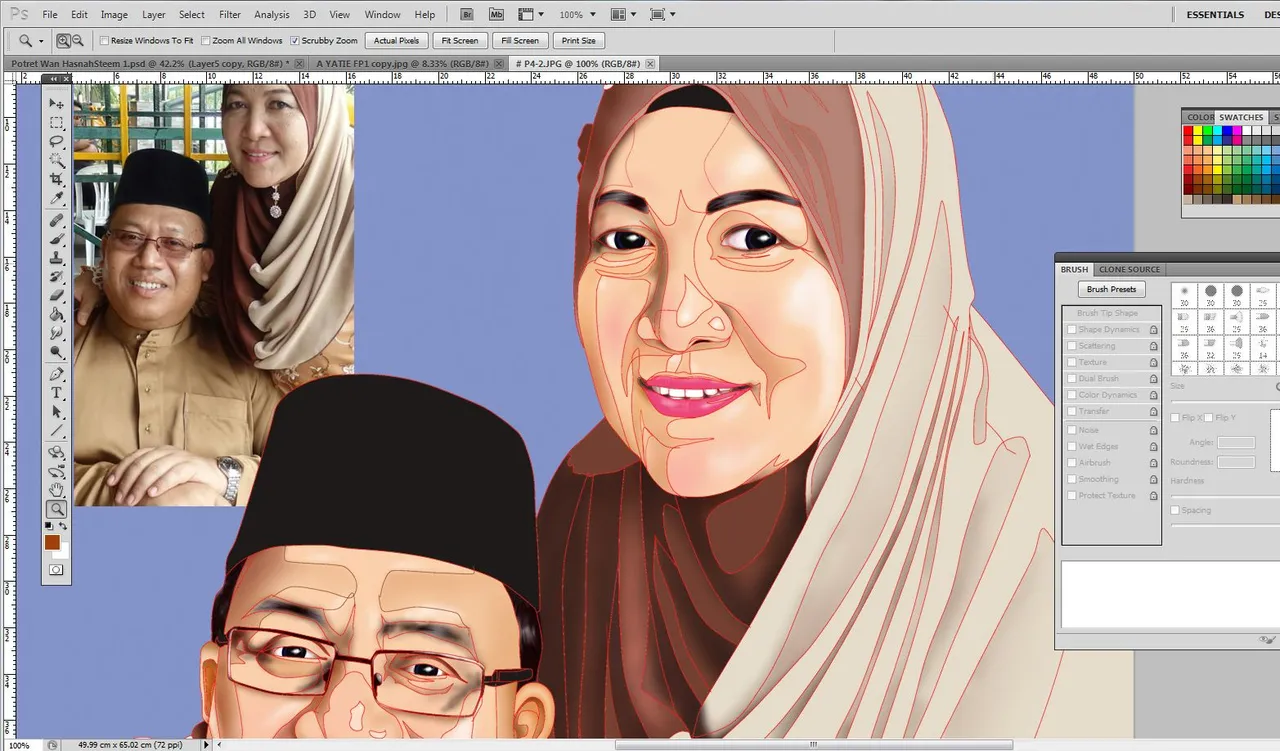Toggle Wet Edges checkbox
Image resolution: width=1280 pixels, height=751 pixels.
click(x=1072, y=447)
